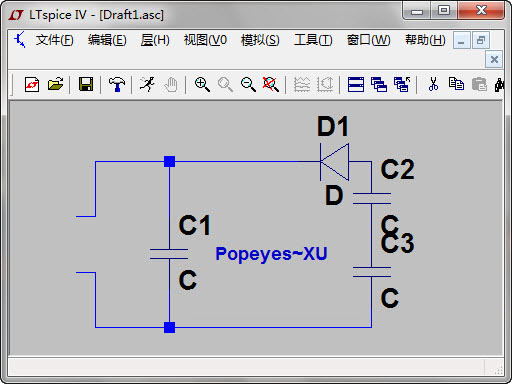Screen dimensions: 512x384
Task: Open the 工具(T) menu
Action: click(313, 40)
